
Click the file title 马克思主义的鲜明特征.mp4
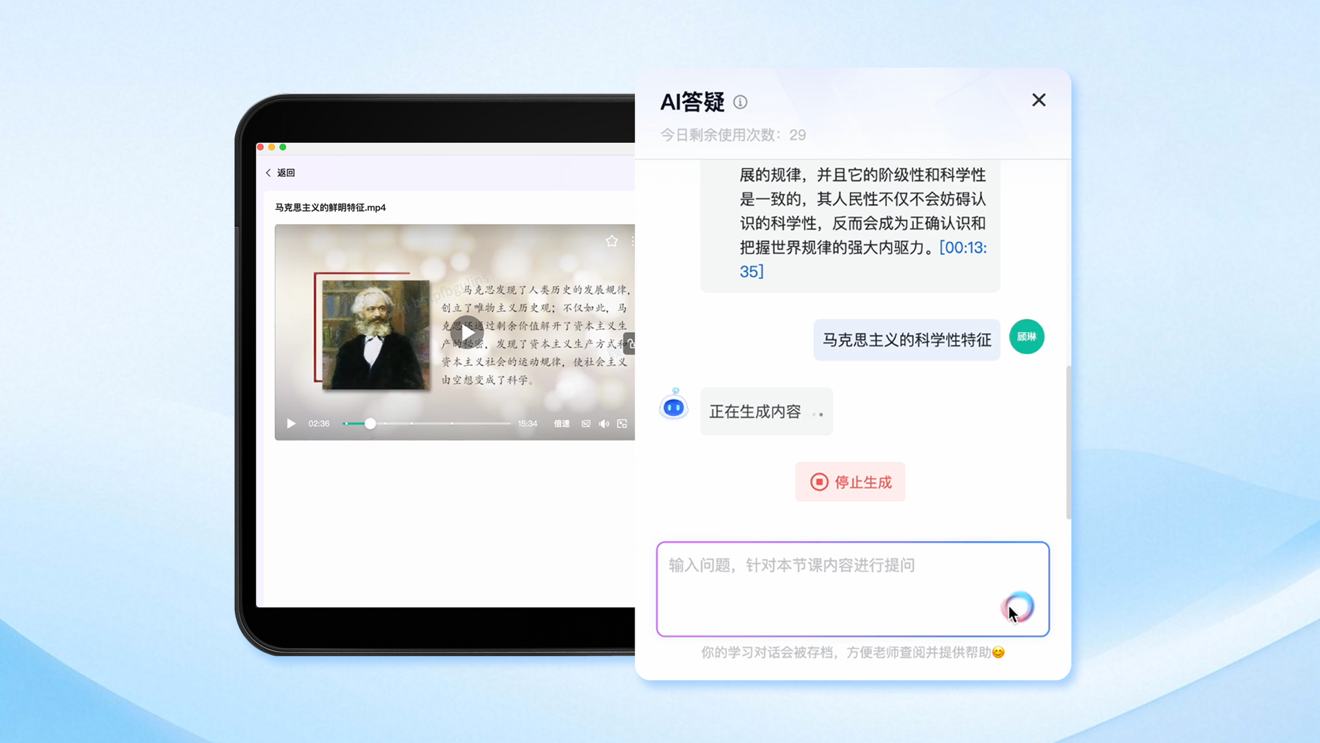coord(330,208)
